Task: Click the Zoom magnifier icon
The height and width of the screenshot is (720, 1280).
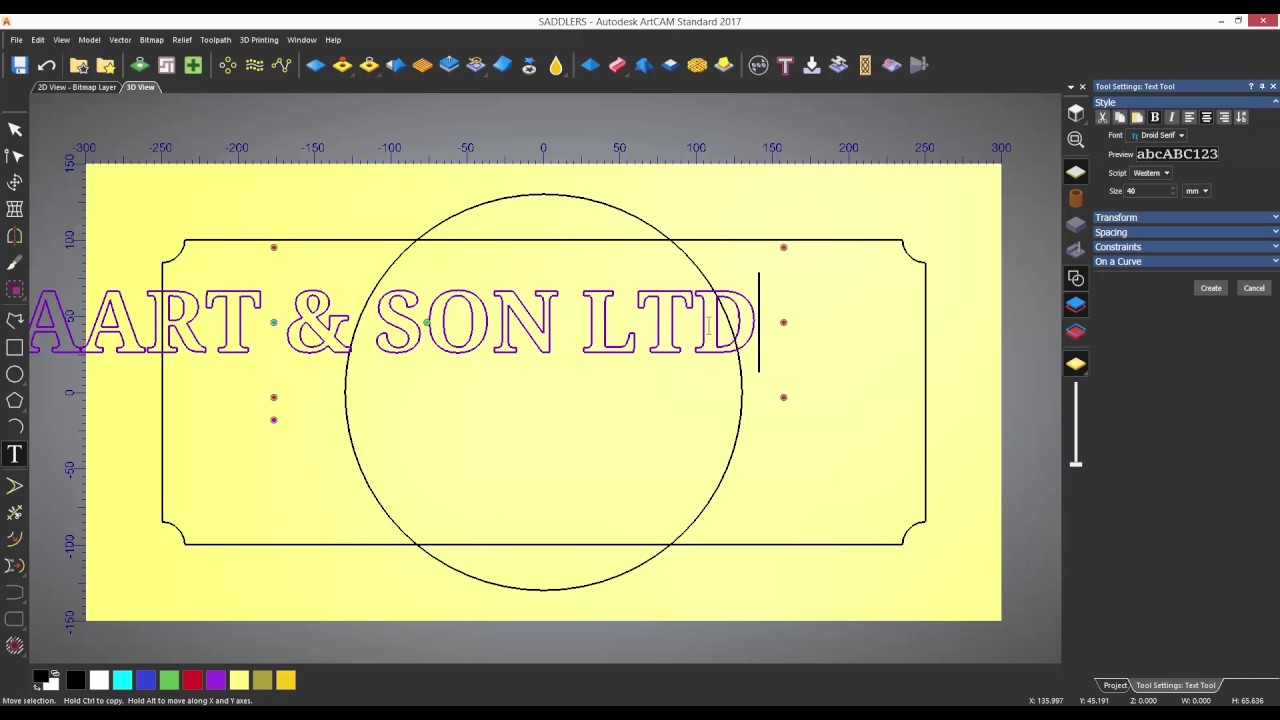Action: pos(1076,140)
